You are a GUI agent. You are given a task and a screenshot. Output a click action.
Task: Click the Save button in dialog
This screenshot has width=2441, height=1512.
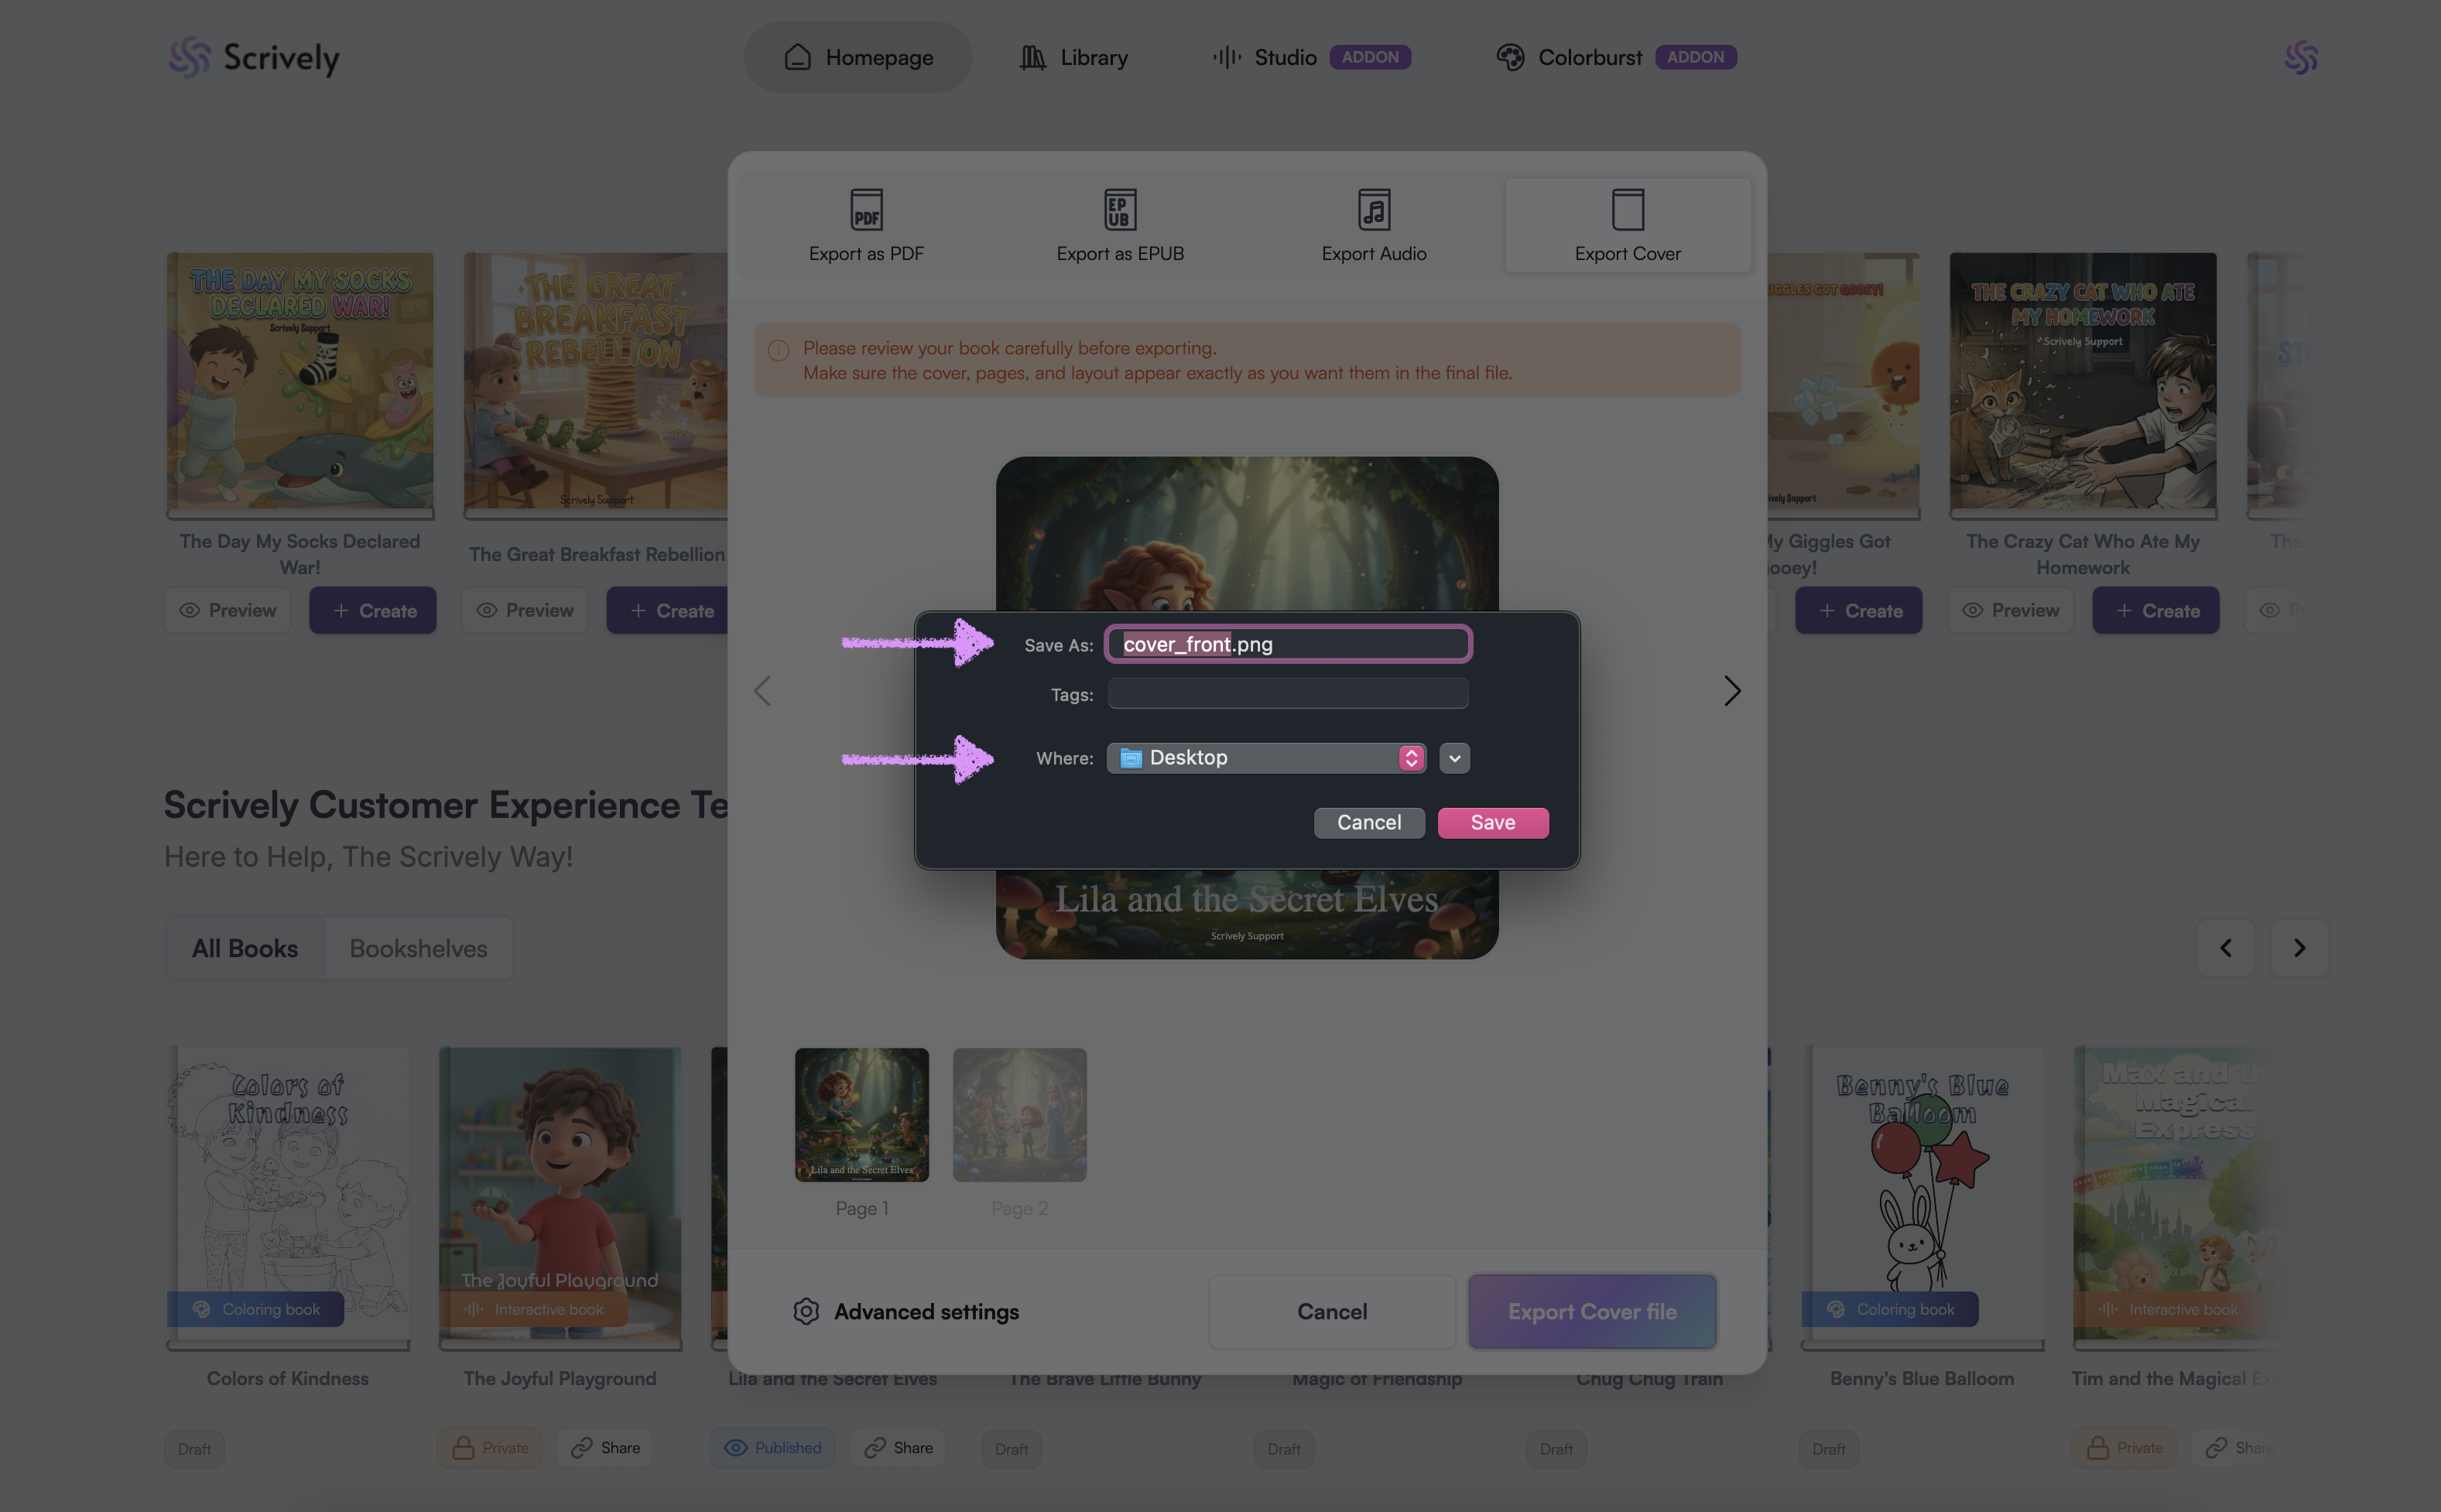pos(1492,823)
